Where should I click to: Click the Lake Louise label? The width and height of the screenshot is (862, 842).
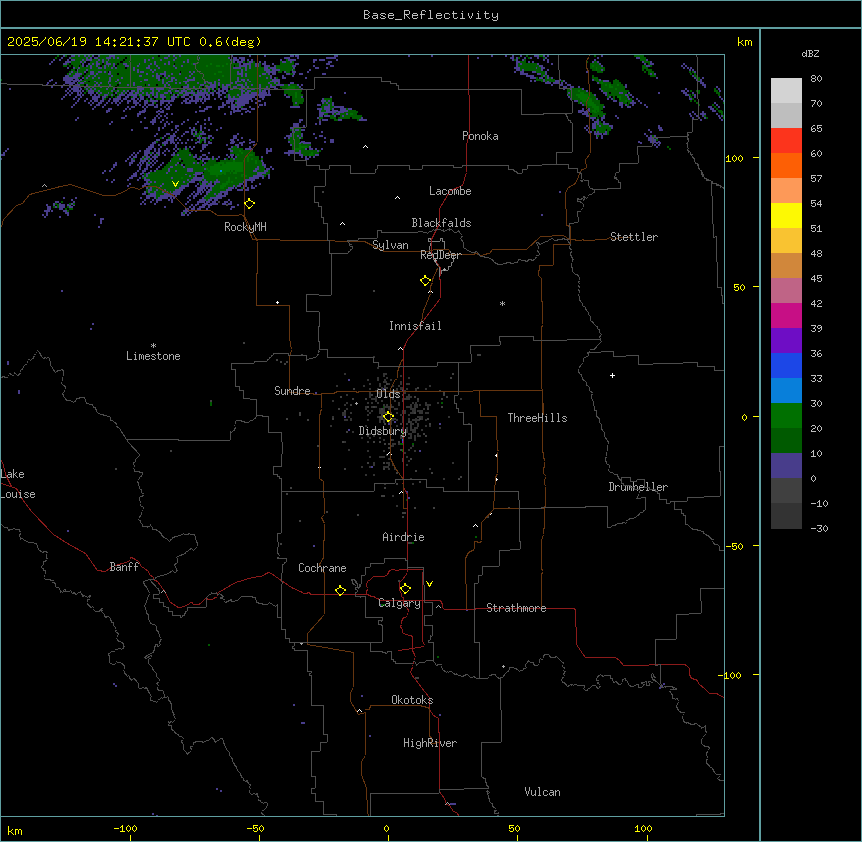(18, 484)
